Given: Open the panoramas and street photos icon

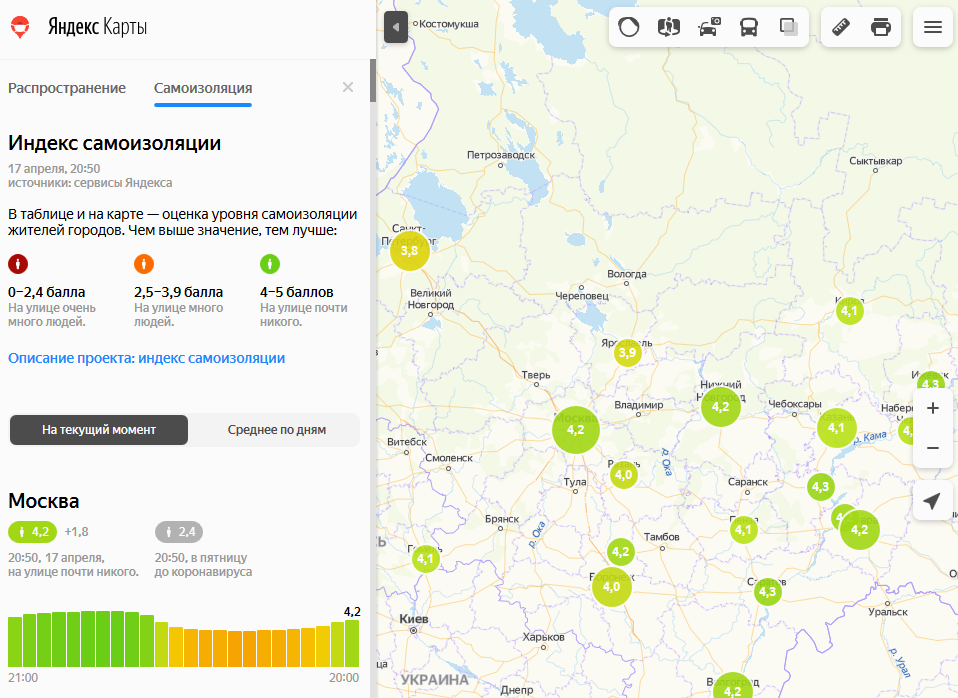Looking at the screenshot, I should pyautogui.click(x=668, y=27).
